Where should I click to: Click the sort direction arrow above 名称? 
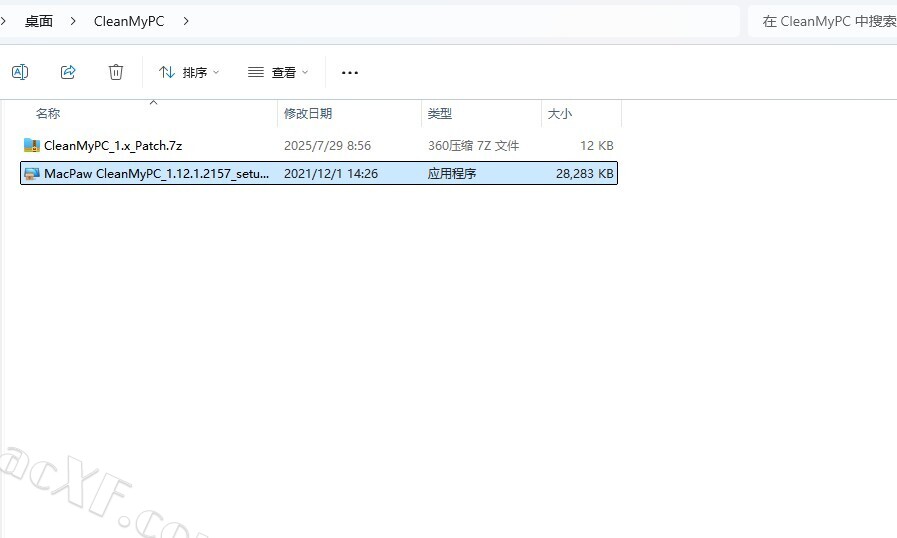pos(153,102)
